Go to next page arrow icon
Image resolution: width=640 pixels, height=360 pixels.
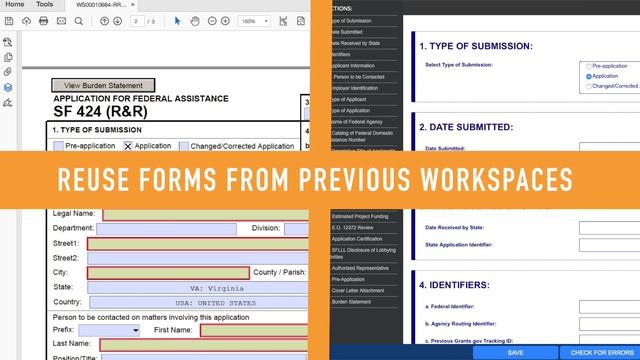tap(118, 21)
